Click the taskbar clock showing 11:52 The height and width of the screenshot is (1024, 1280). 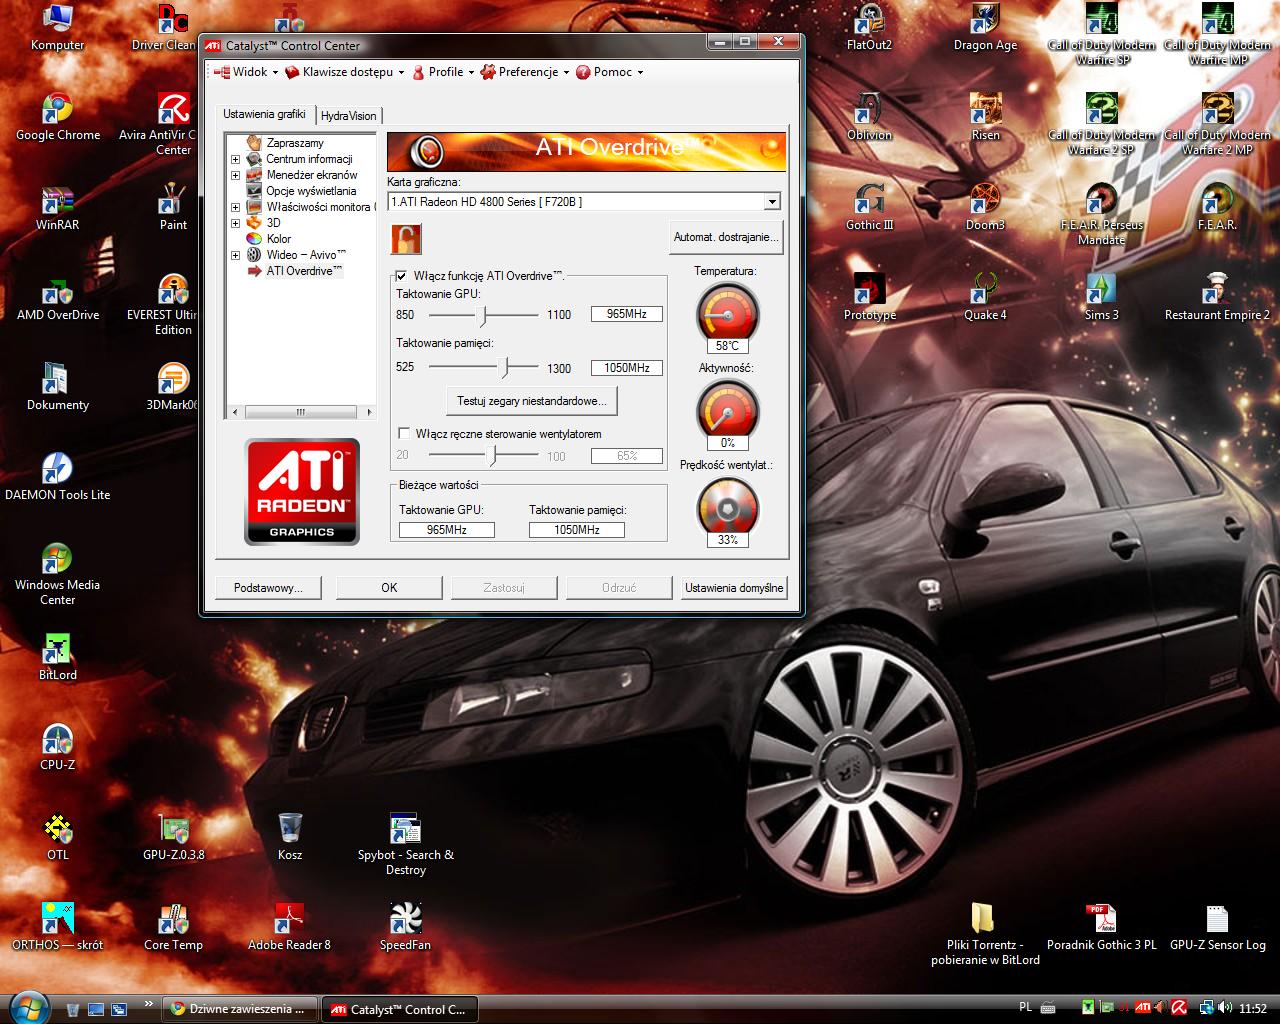[1253, 1008]
